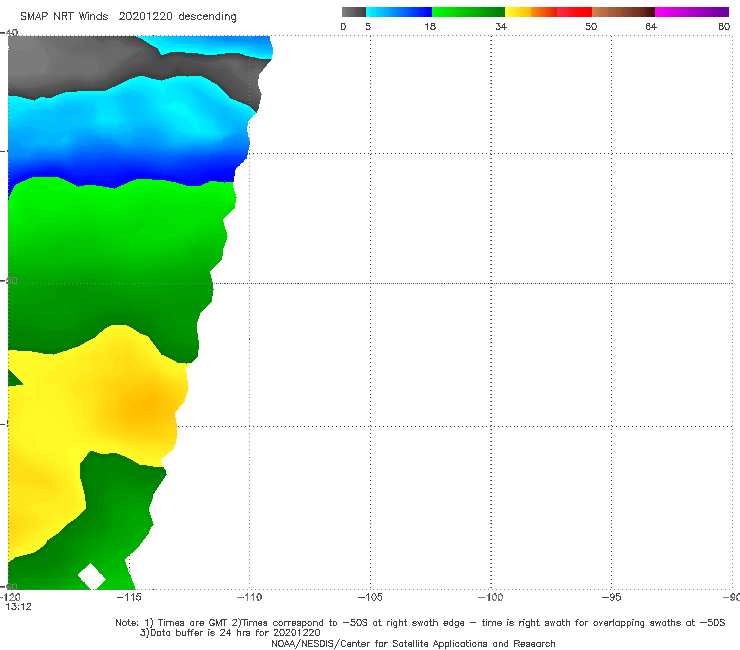Click the longitude label '-120'
740x650 pixels.
(x=10, y=597)
